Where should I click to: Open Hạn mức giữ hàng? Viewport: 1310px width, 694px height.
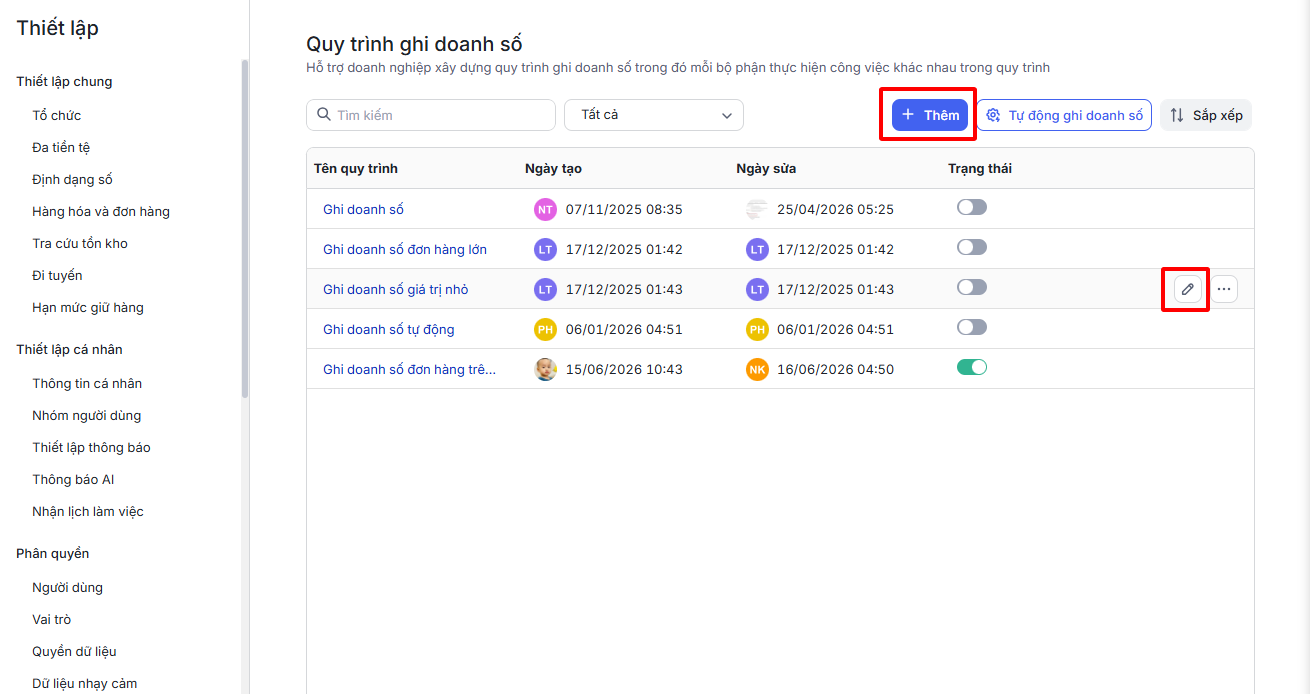coord(88,307)
